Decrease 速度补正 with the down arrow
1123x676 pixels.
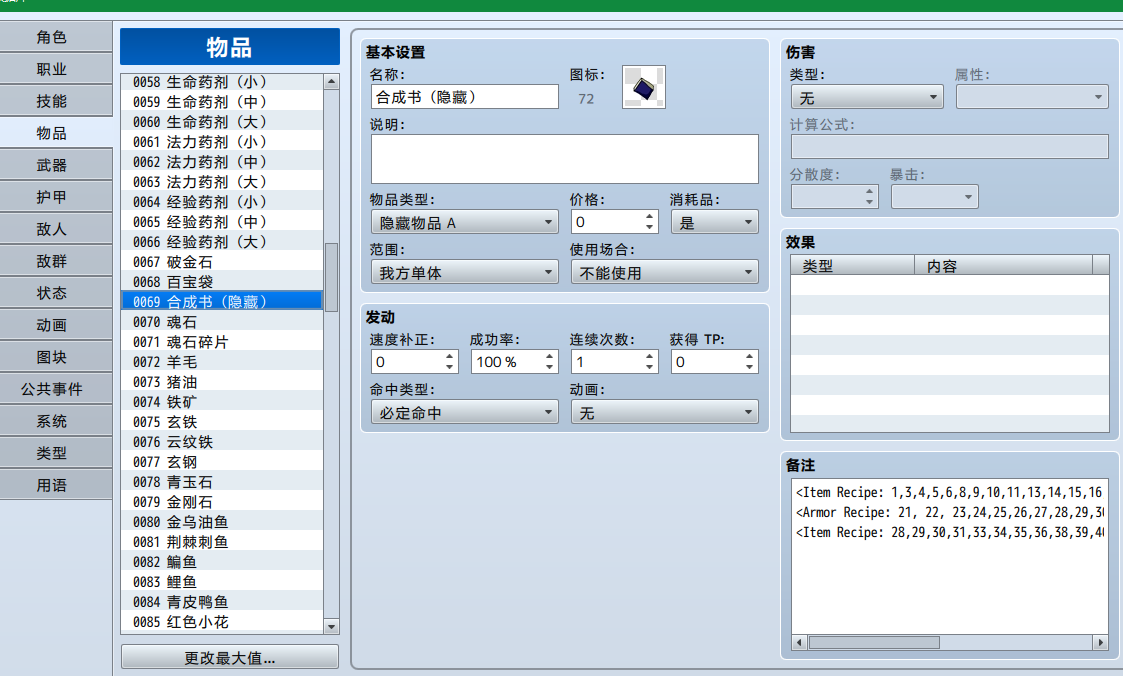449,367
